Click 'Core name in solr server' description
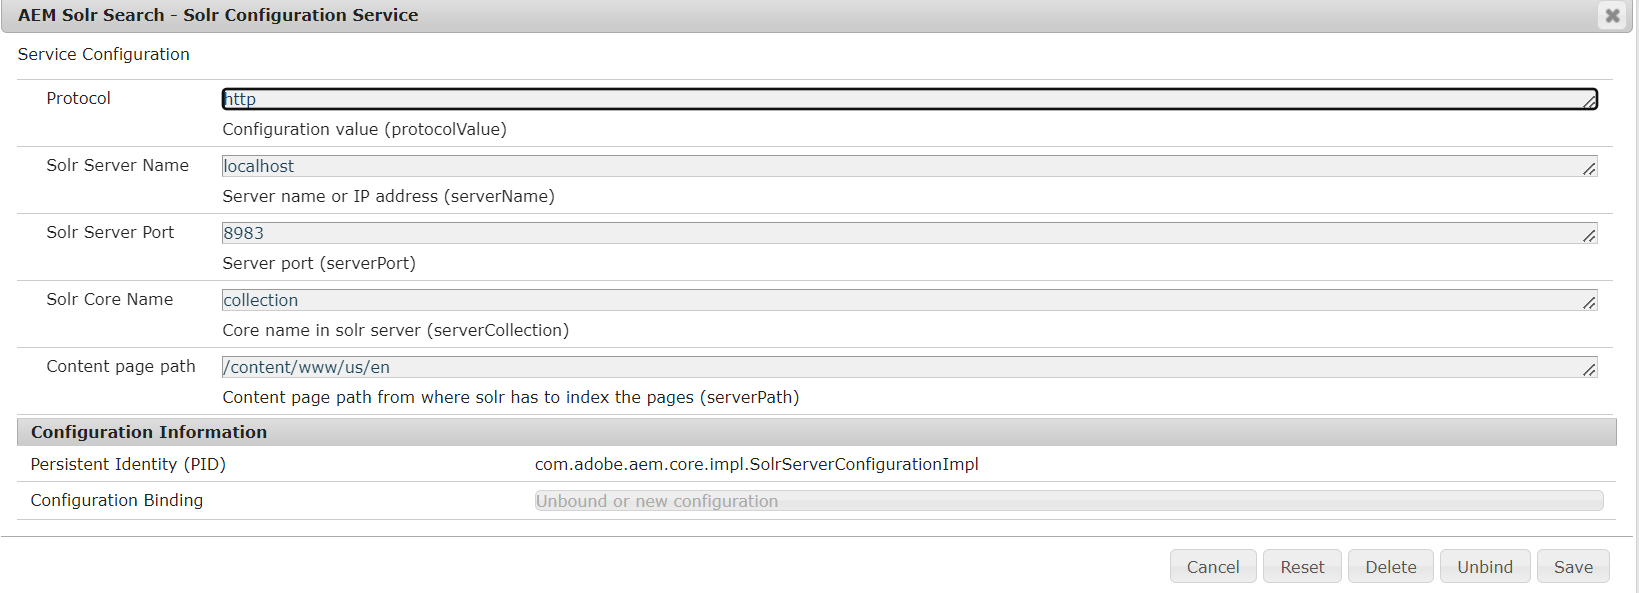 pyautogui.click(x=396, y=330)
